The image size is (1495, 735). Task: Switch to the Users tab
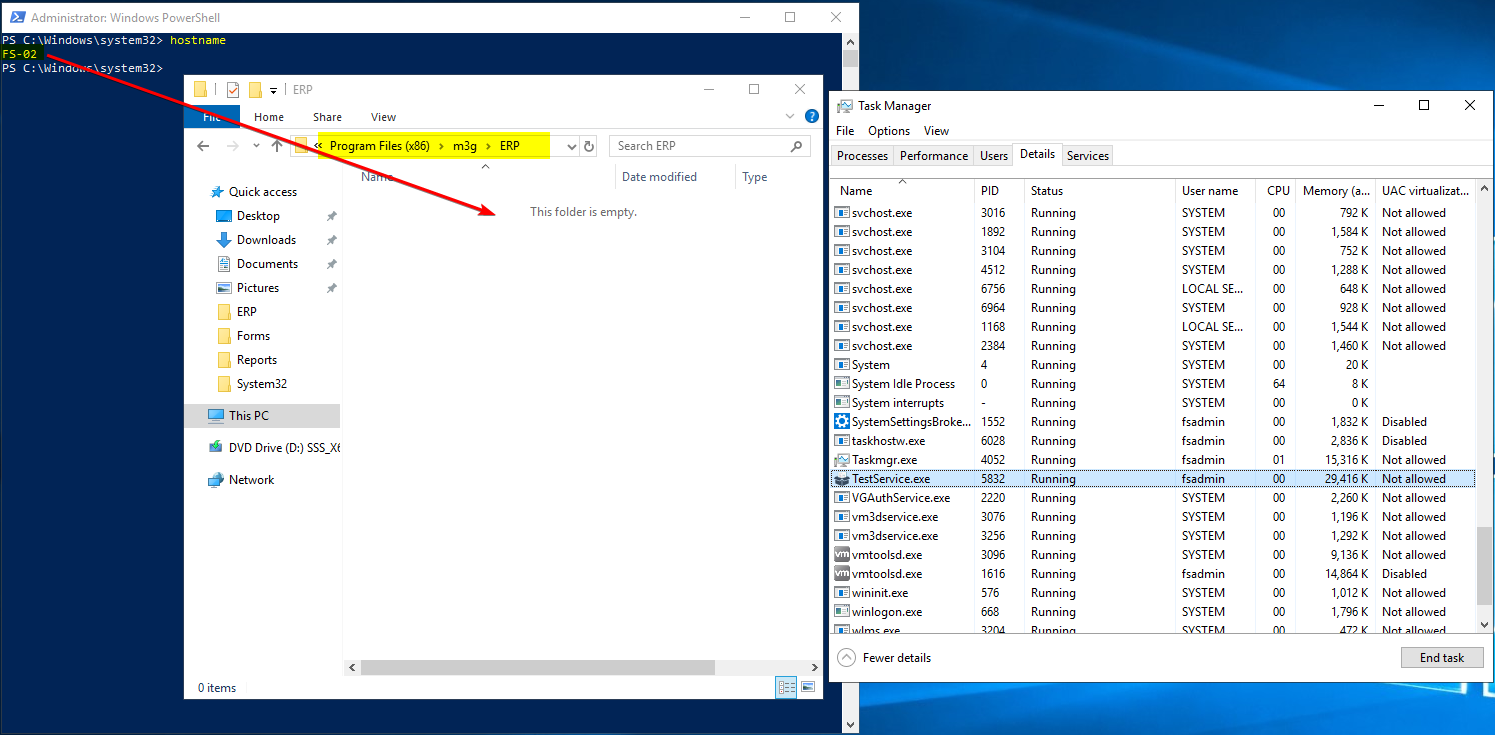pos(994,156)
